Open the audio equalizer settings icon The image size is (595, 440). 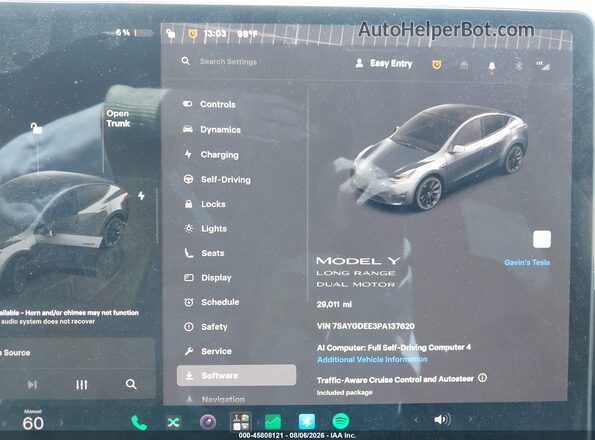(82, 385)
